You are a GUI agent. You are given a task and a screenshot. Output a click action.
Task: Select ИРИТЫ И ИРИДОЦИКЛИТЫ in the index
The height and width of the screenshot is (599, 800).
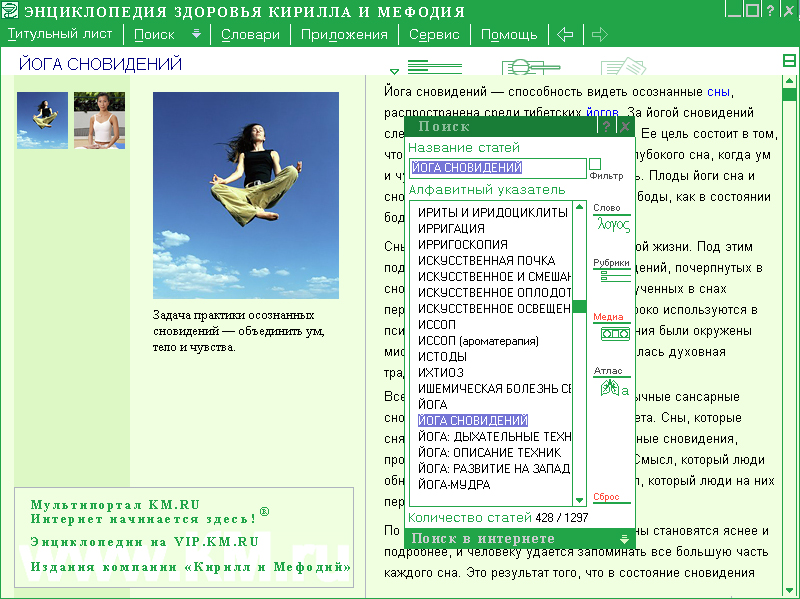pyautogui.click(x=492, y=213)
